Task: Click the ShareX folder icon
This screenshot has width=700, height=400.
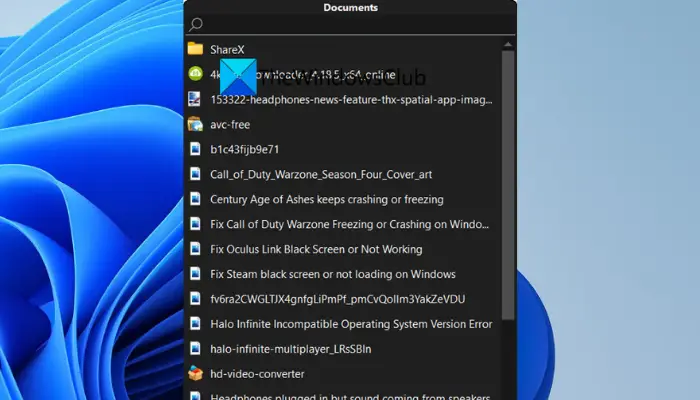Action: pyautogui.click(x=195, y=49)
